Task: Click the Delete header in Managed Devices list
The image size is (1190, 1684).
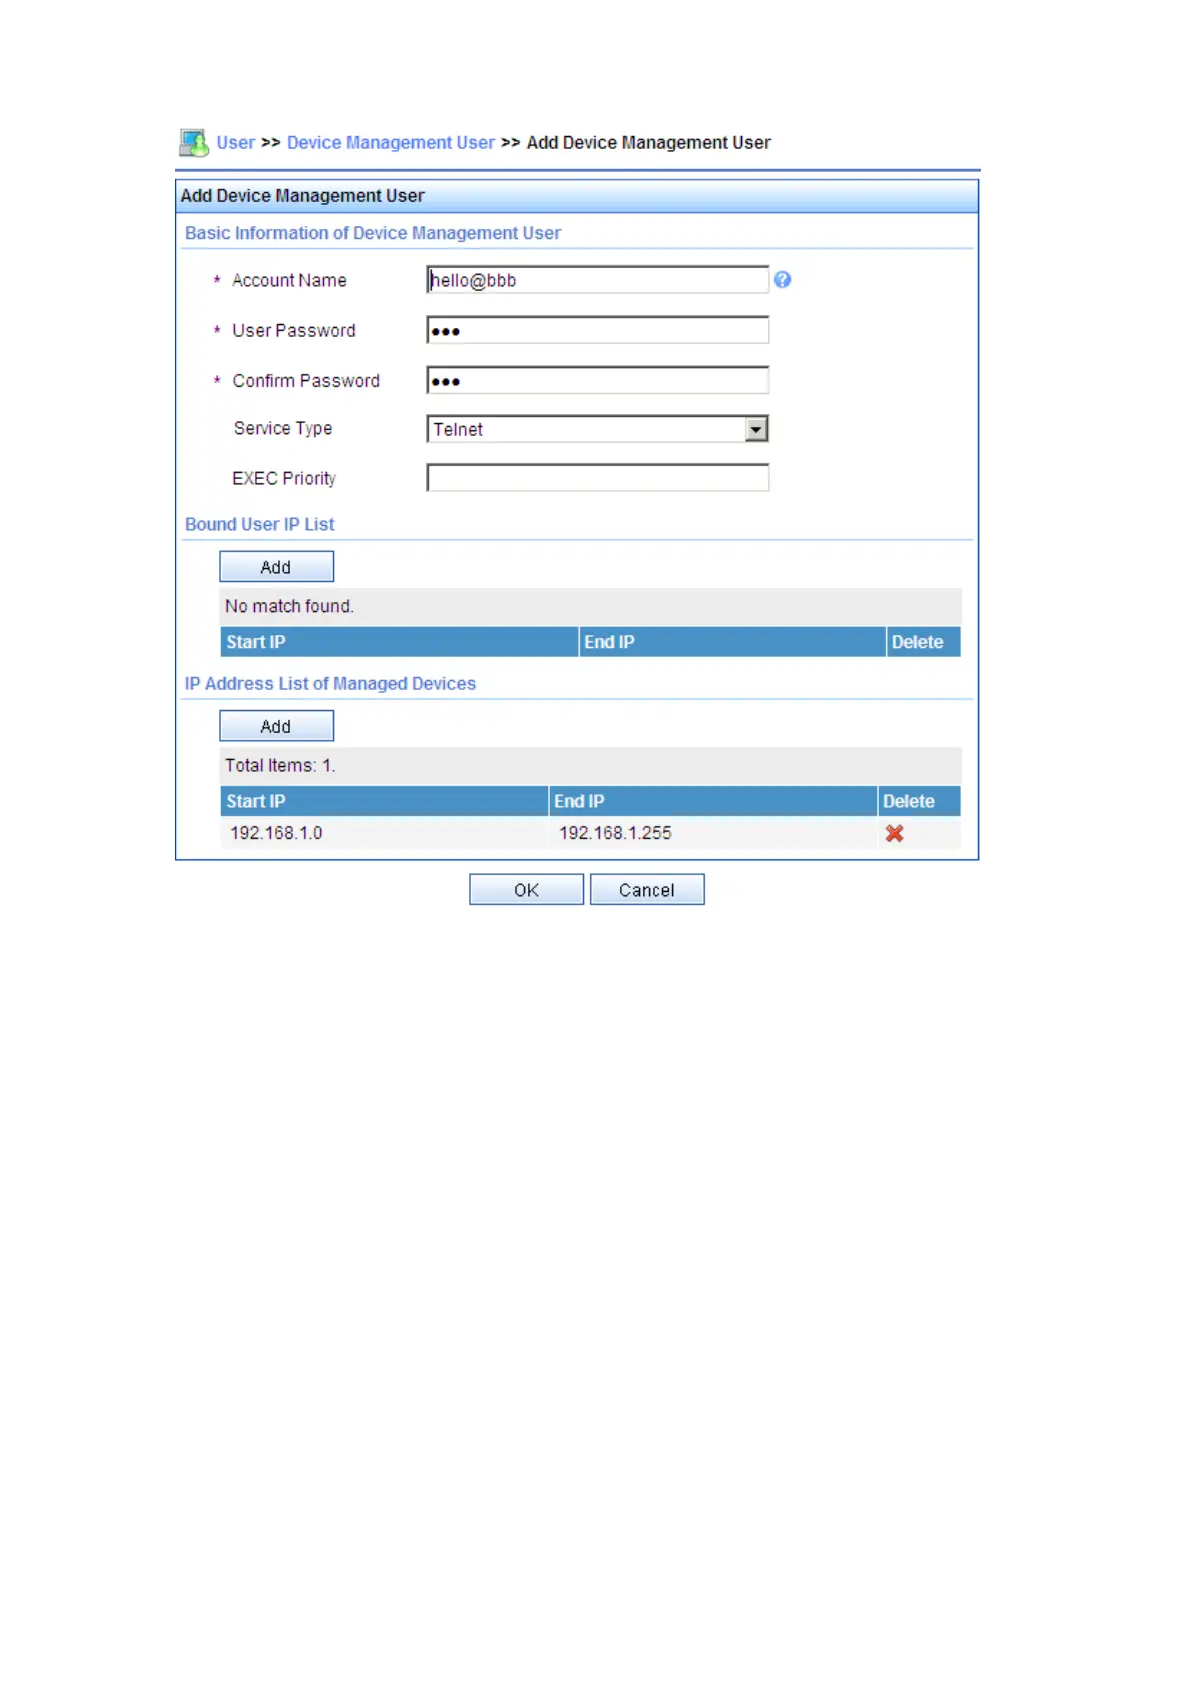Action: point(919,801)
